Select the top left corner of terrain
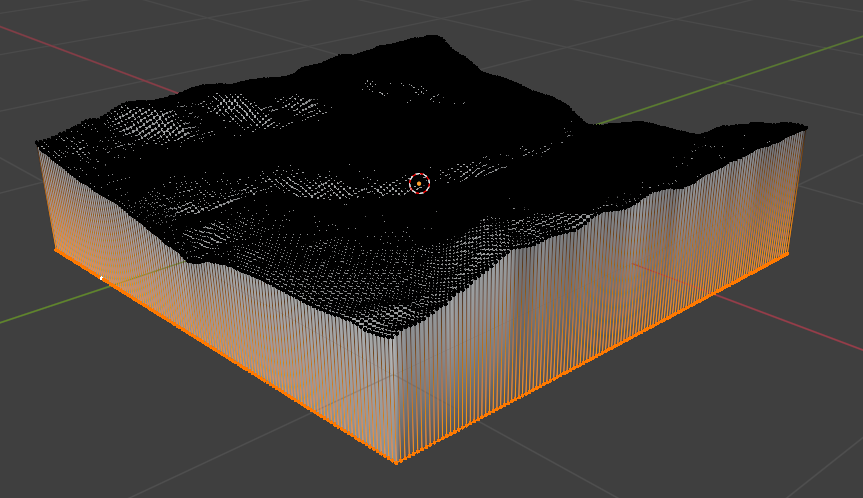Image resolution: width=863 pixels, height=498 pixels. tap(38, 142)
